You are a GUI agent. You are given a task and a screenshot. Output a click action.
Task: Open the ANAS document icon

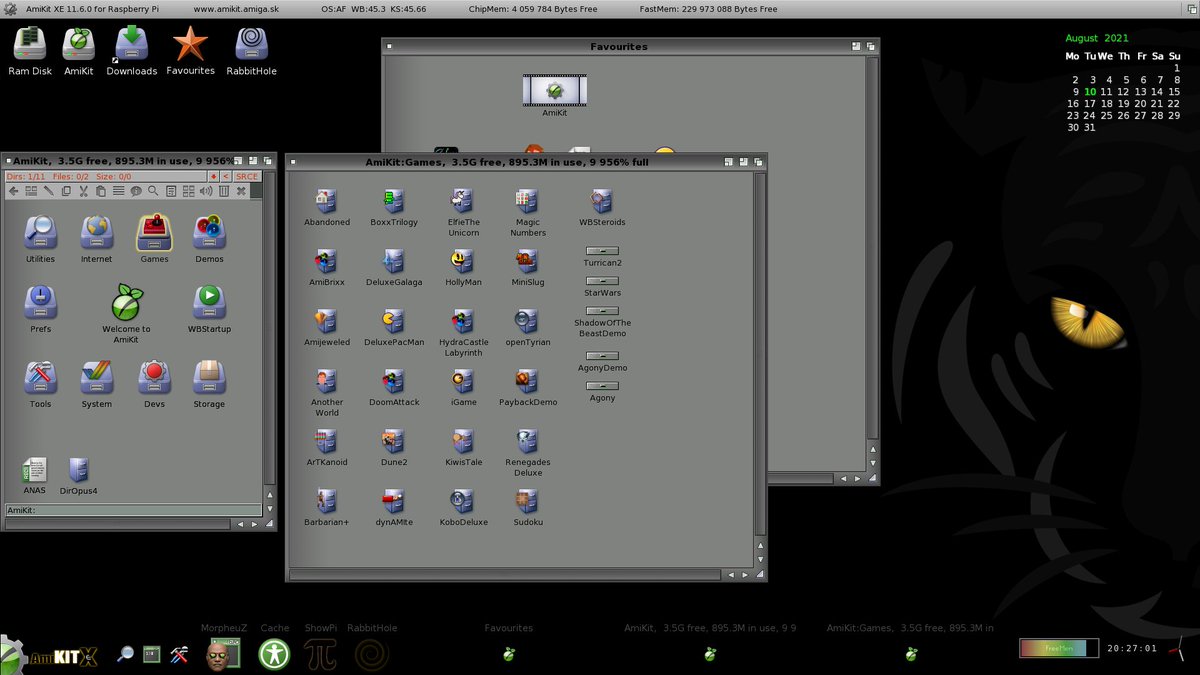click(34, 476)
